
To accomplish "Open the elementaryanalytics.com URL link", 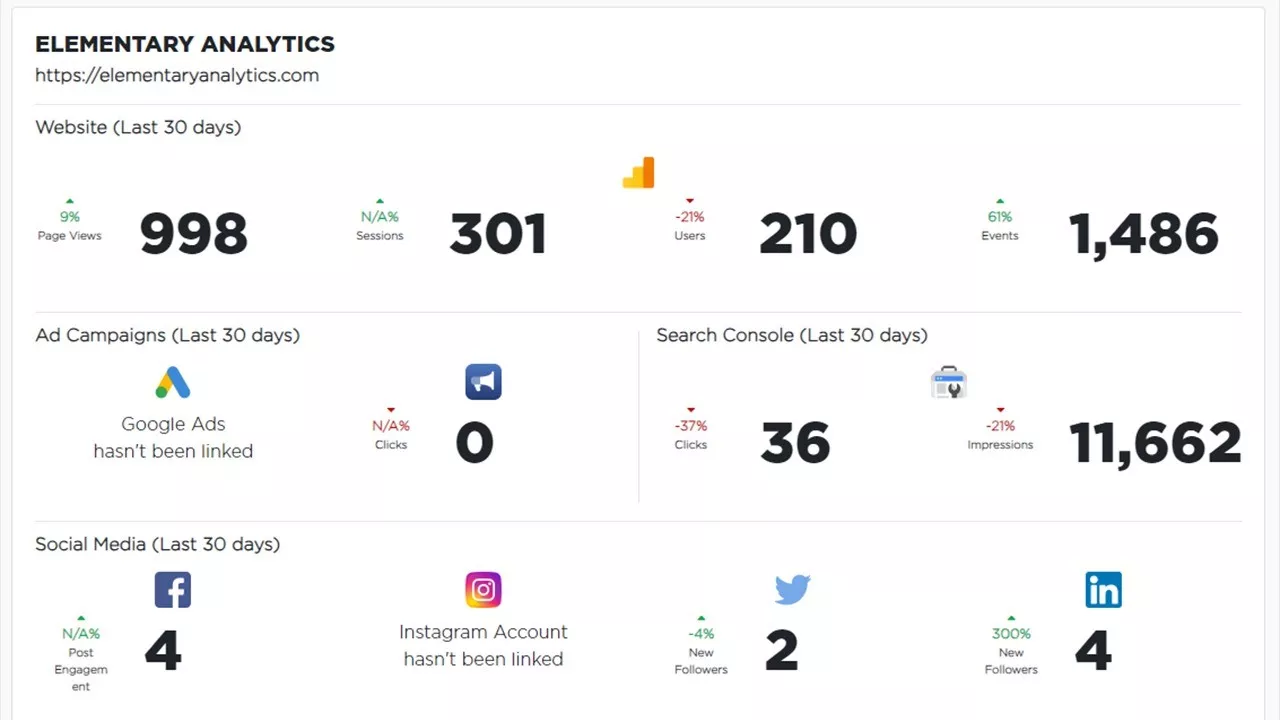I will coord(177,75).
